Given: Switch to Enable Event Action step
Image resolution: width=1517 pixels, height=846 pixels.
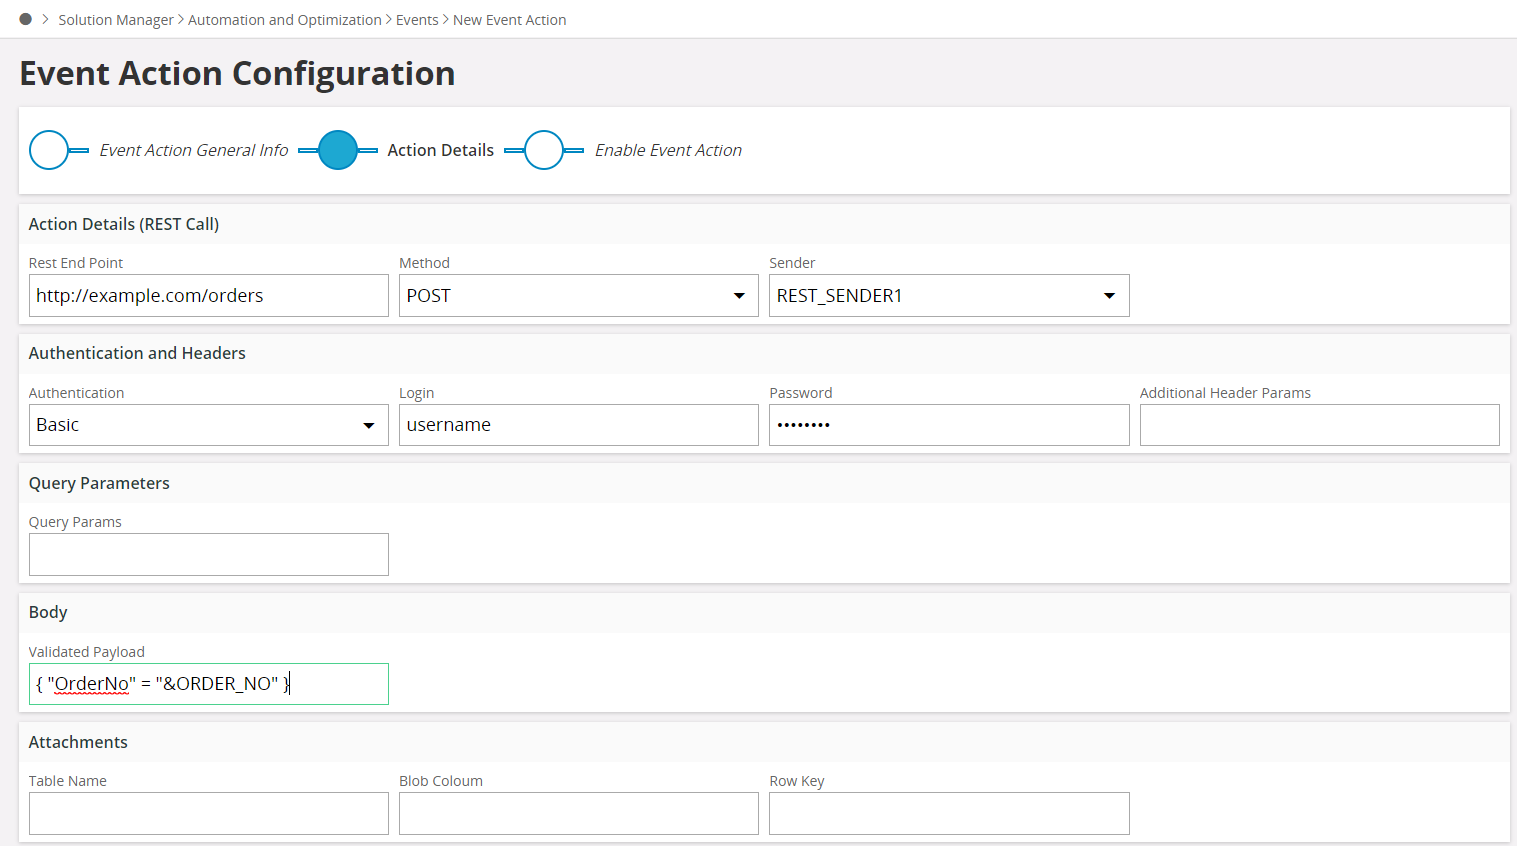Looking at the screenshot, I should (x=668, y=150).
